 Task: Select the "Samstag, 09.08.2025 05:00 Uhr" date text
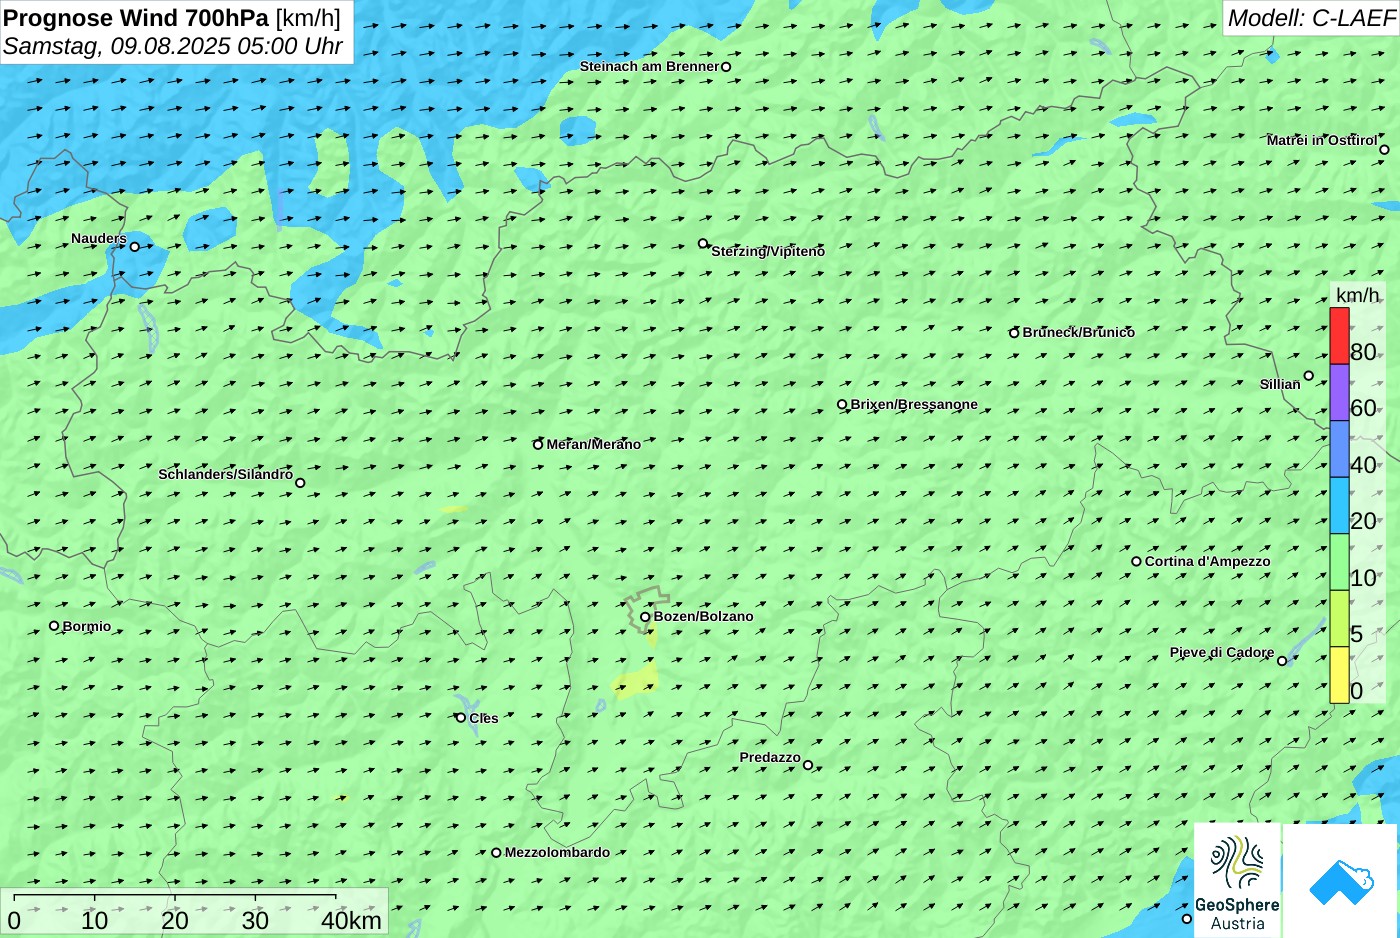[173, 46]
